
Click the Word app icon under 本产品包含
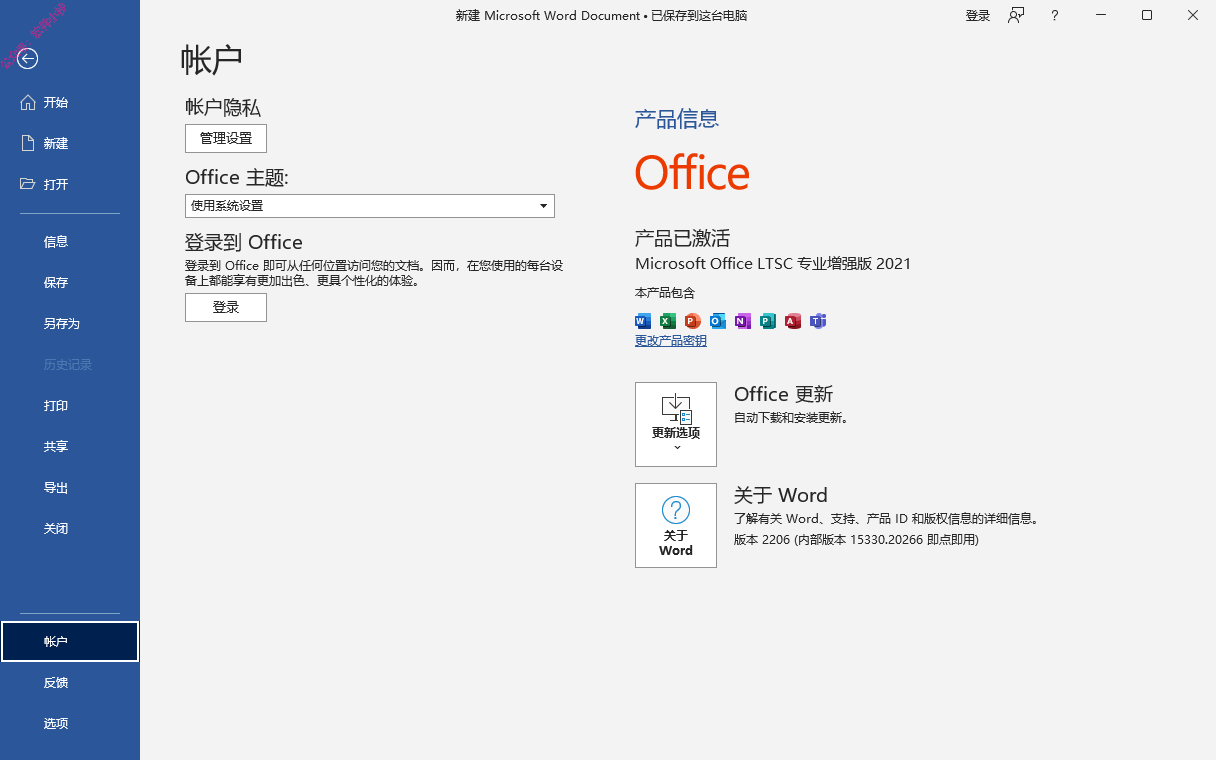pyautogui.click(x=643, y=321)
